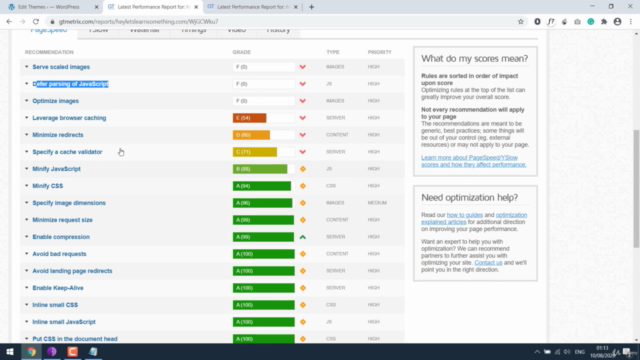The width and height of the screenshot is (640, 360).
Task: Follow the Learn more about PageSpeed/YSlow scores link
Action: [x=473, y=161]
